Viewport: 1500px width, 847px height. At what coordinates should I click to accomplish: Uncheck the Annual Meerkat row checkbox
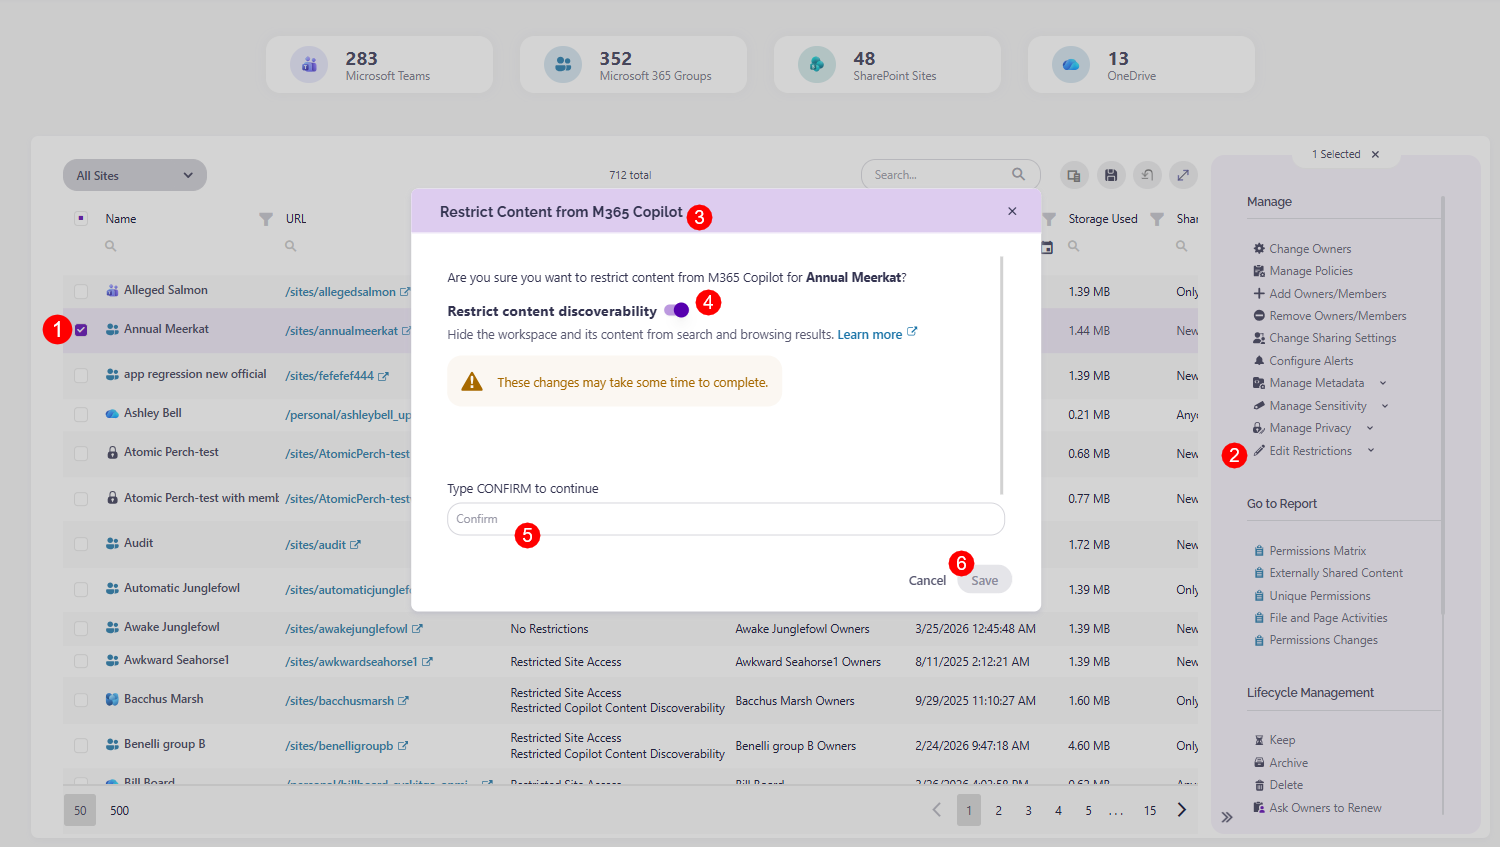pyautogui.click(x=80, y=329)
